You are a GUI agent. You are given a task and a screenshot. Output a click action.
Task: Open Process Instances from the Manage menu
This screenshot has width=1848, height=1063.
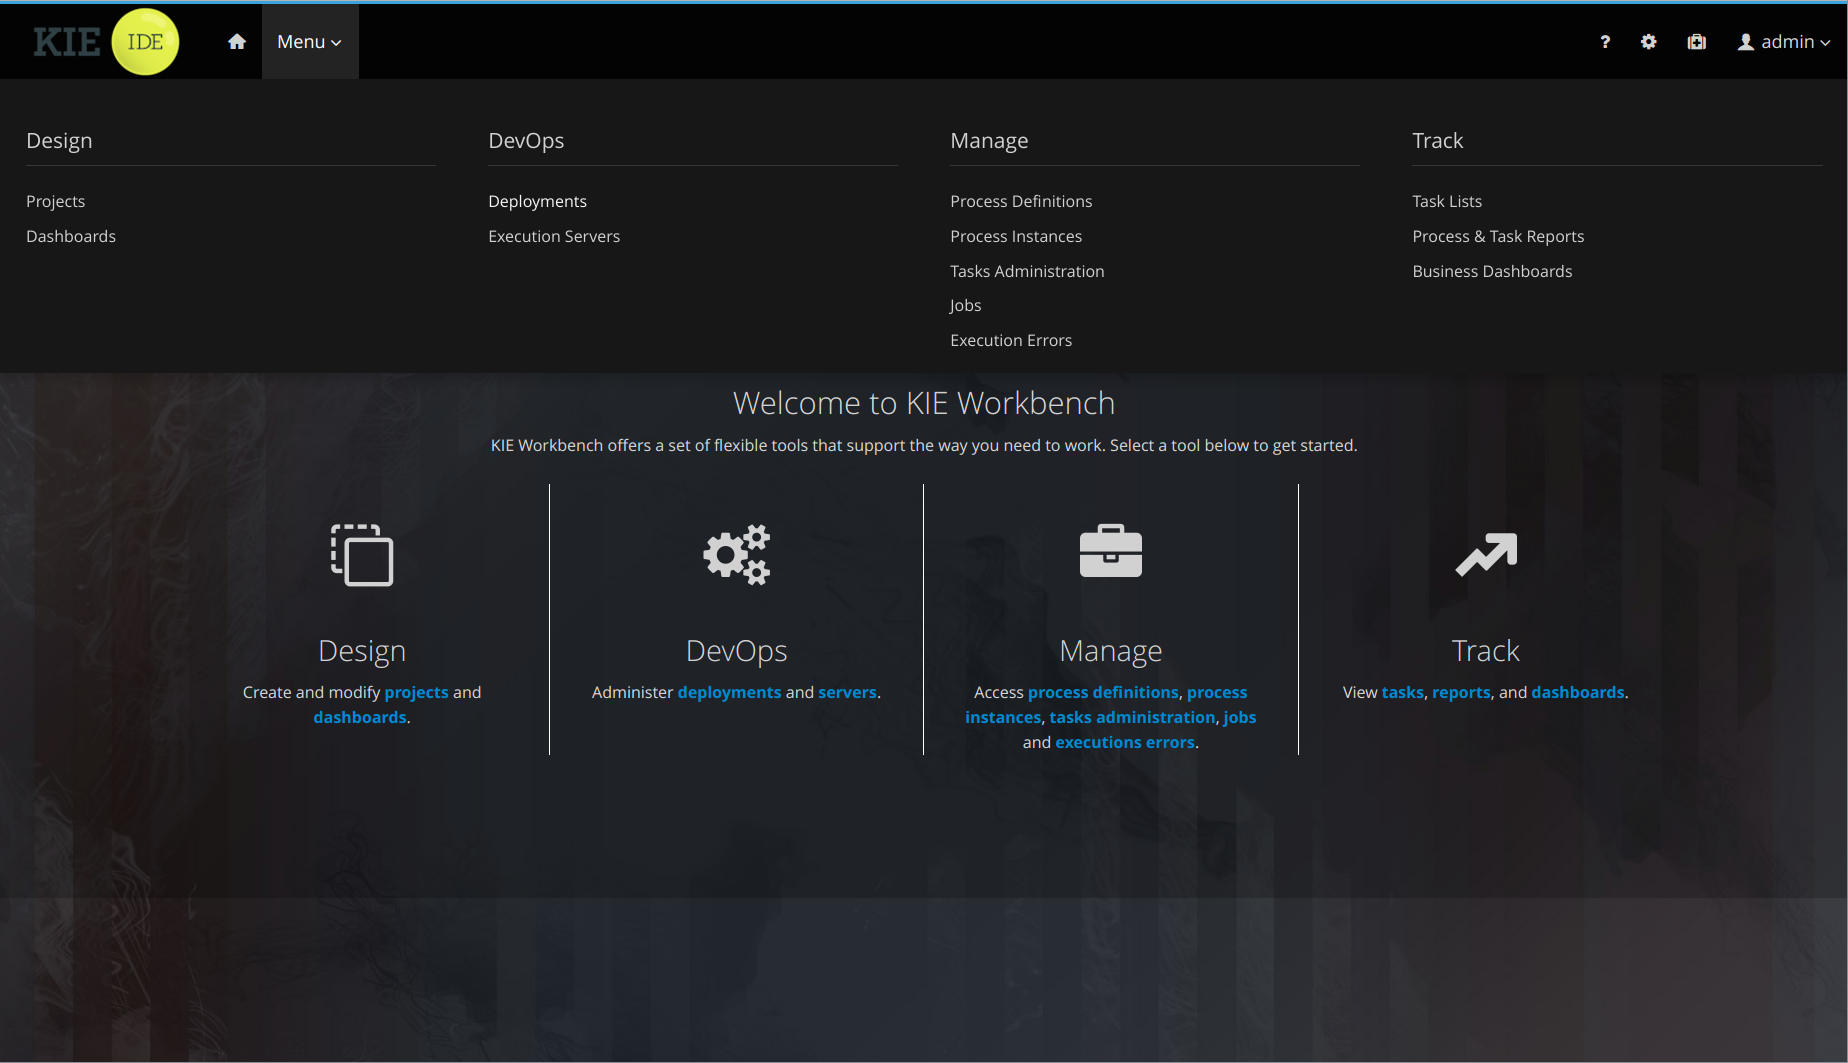click(x=1016, y=236)
